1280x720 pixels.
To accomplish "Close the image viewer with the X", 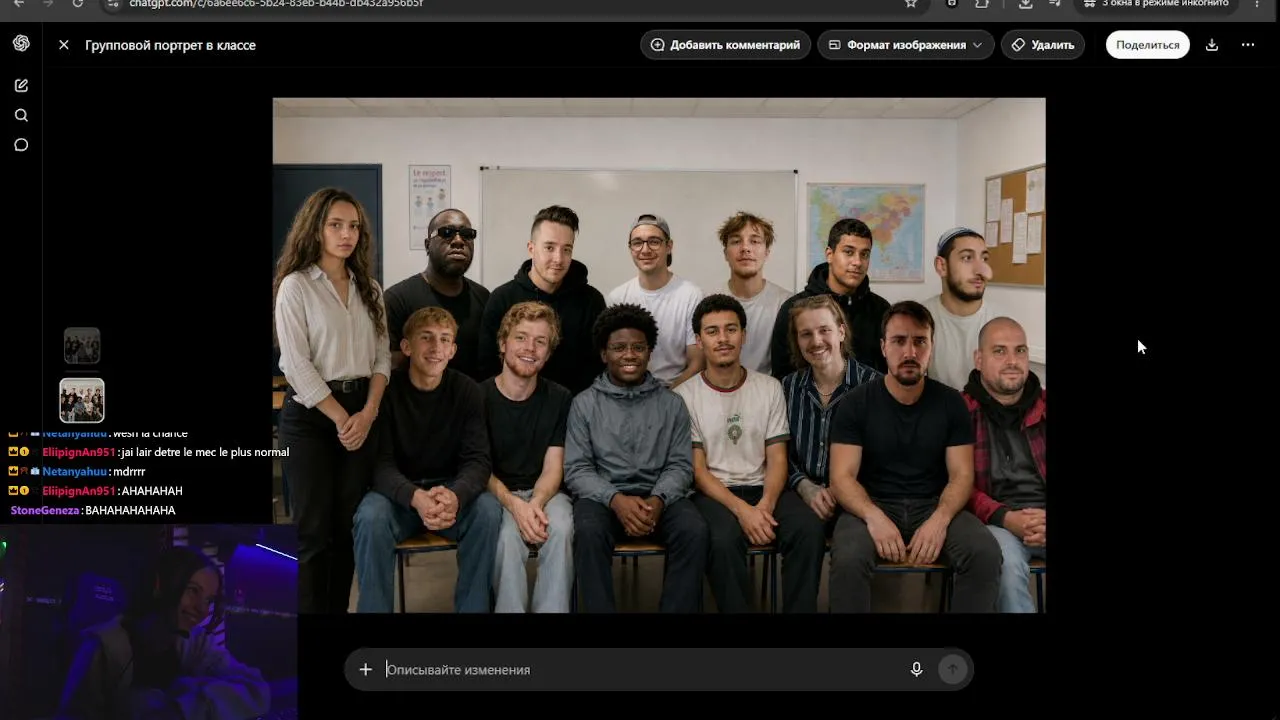I will pyautogui.click(x=64, y=45).
